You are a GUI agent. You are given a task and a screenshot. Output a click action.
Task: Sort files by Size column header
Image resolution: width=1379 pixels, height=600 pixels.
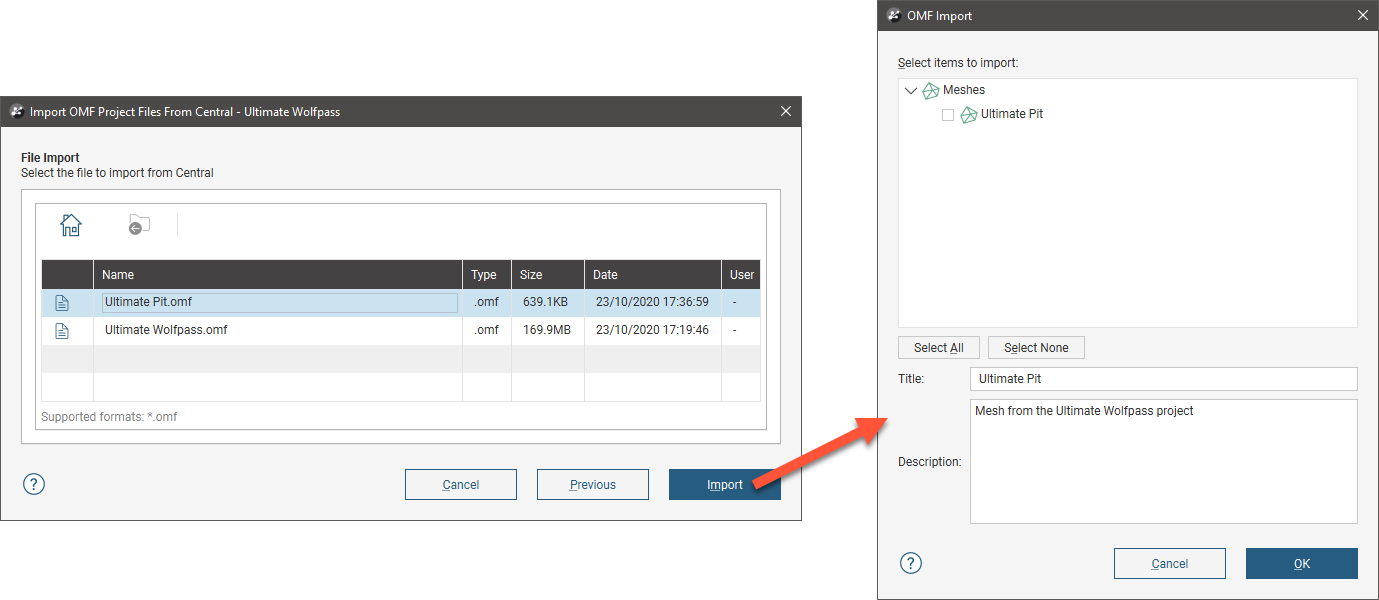coord(530,275)
